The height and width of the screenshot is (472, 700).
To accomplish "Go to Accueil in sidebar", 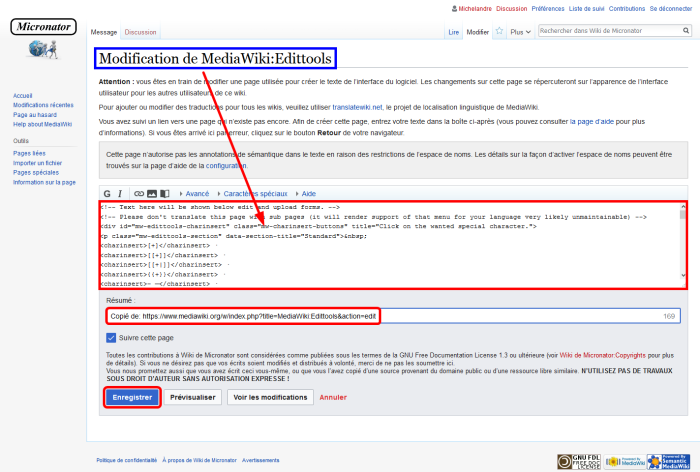I will tap(22, 96).
